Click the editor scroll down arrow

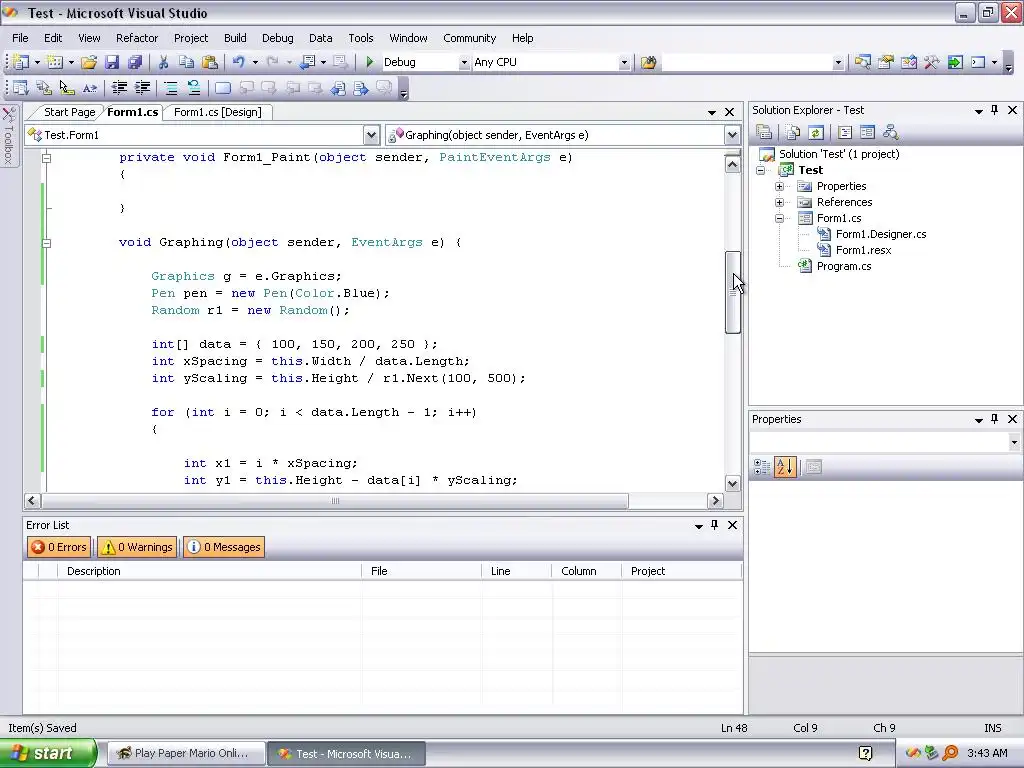[x=733, y=484]
